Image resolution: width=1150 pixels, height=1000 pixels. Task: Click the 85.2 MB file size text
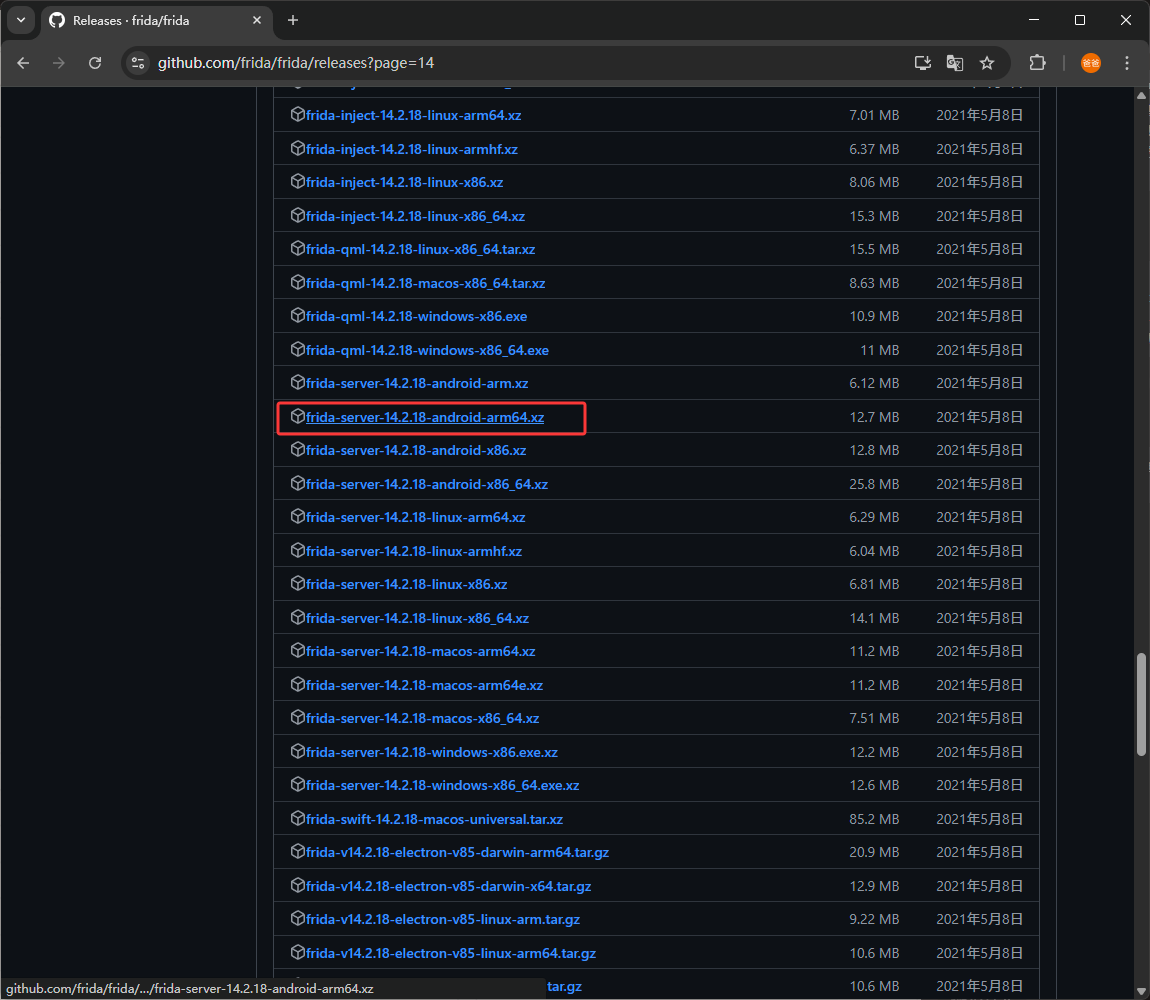[x=874, y=820]
